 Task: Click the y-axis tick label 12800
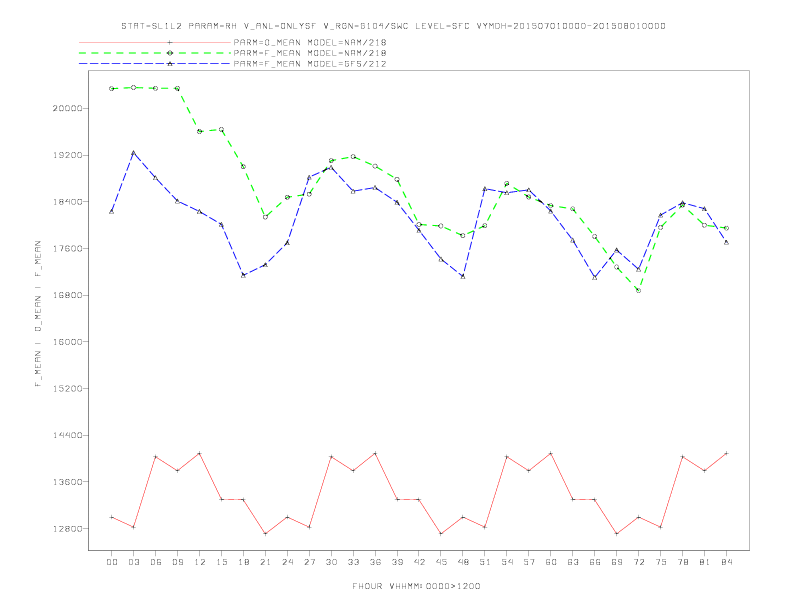[68, 529]
